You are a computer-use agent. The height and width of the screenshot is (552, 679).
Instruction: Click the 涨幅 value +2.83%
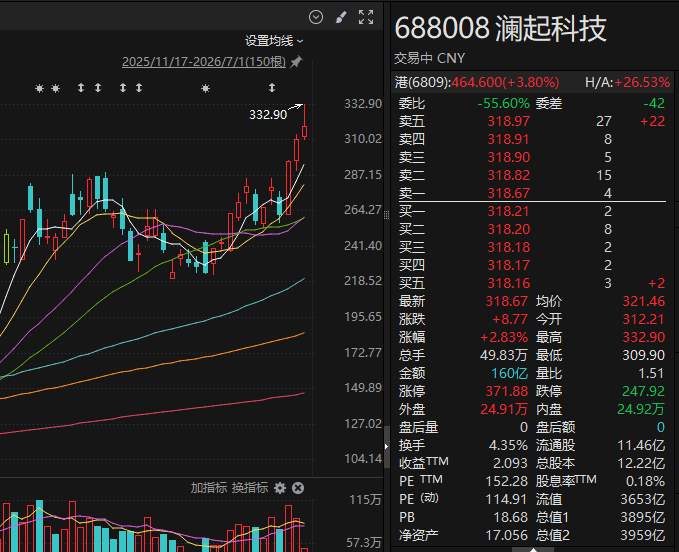coord(504,337)
